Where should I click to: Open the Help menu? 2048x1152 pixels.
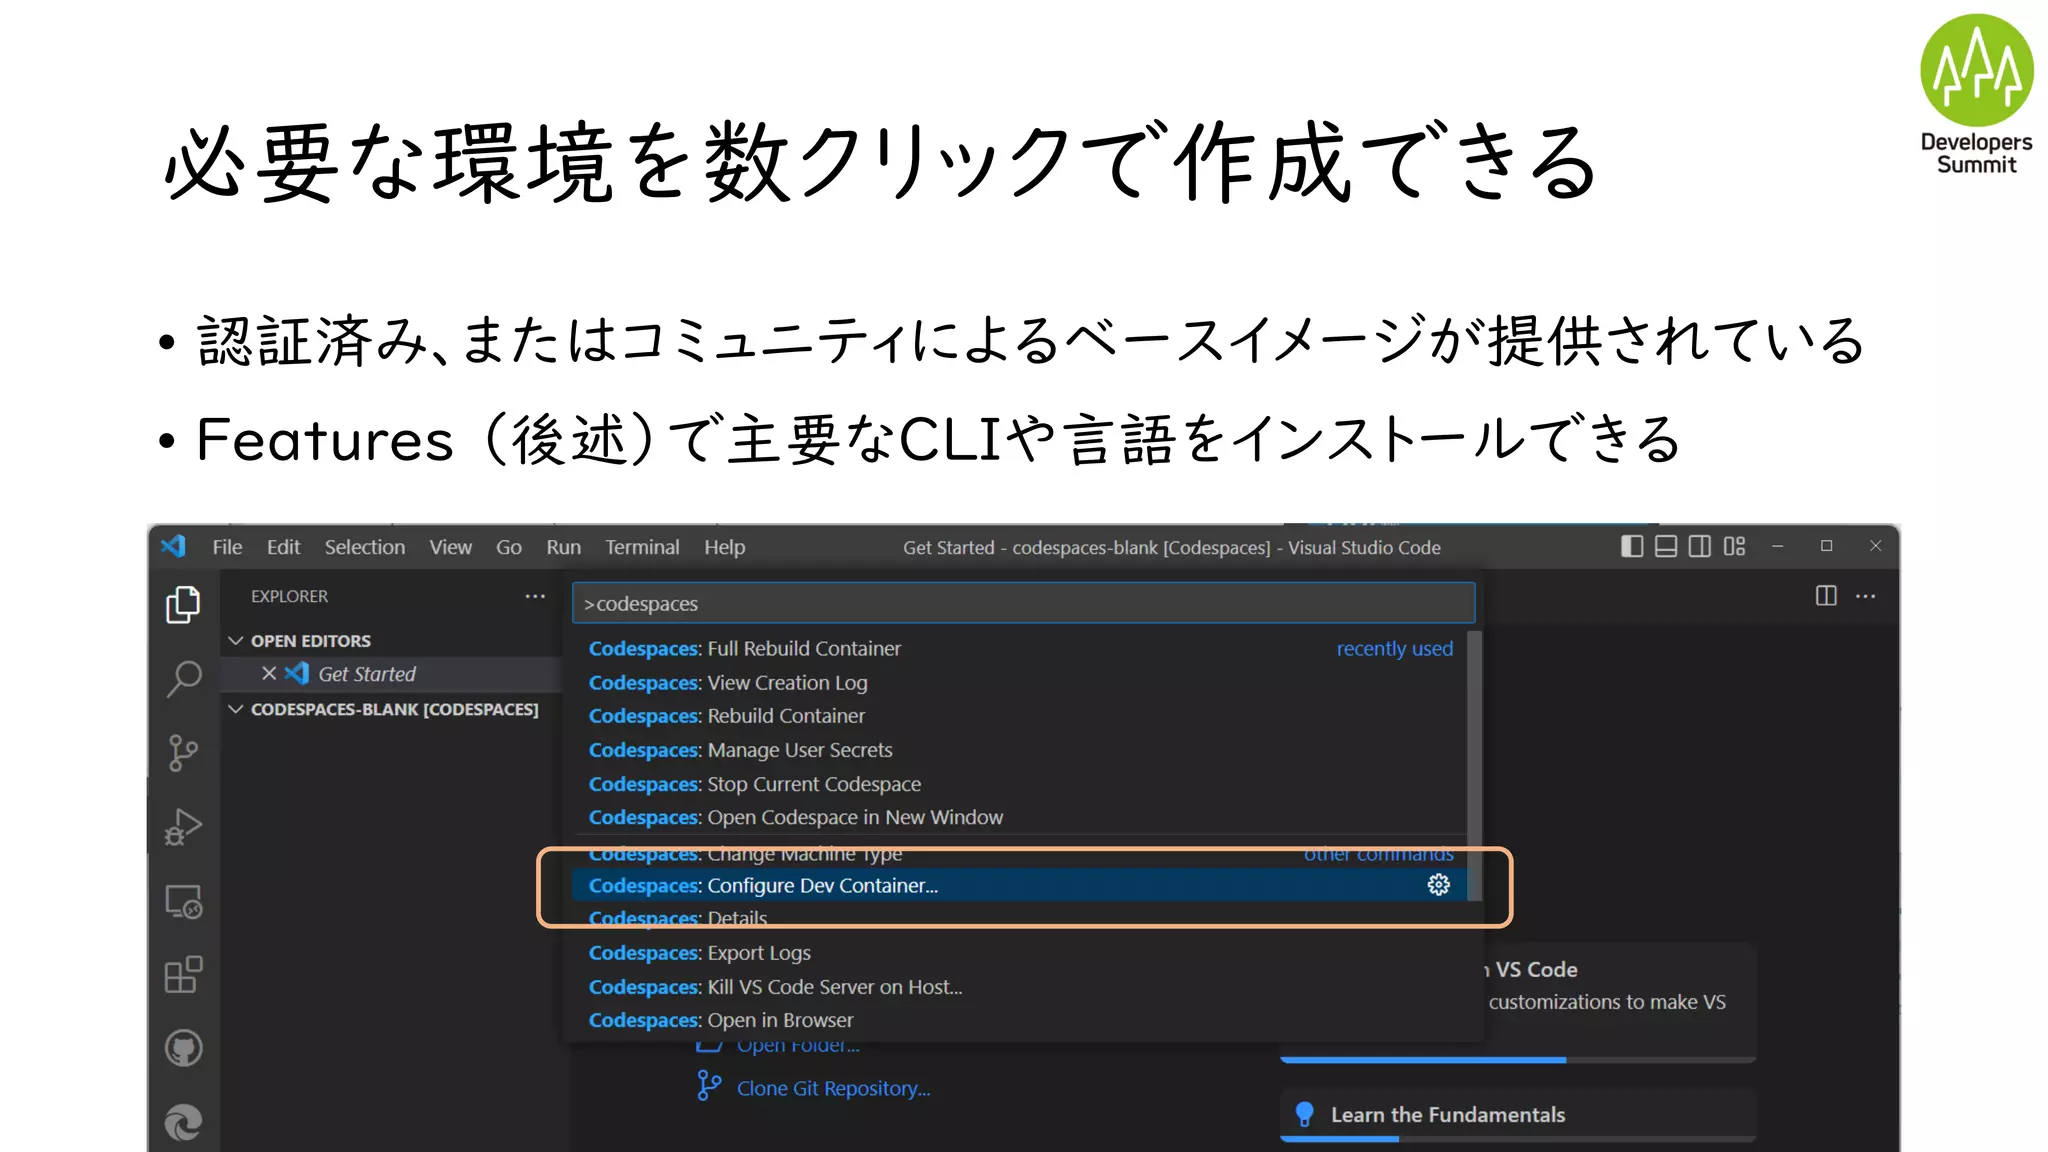(x=724, y=547)
